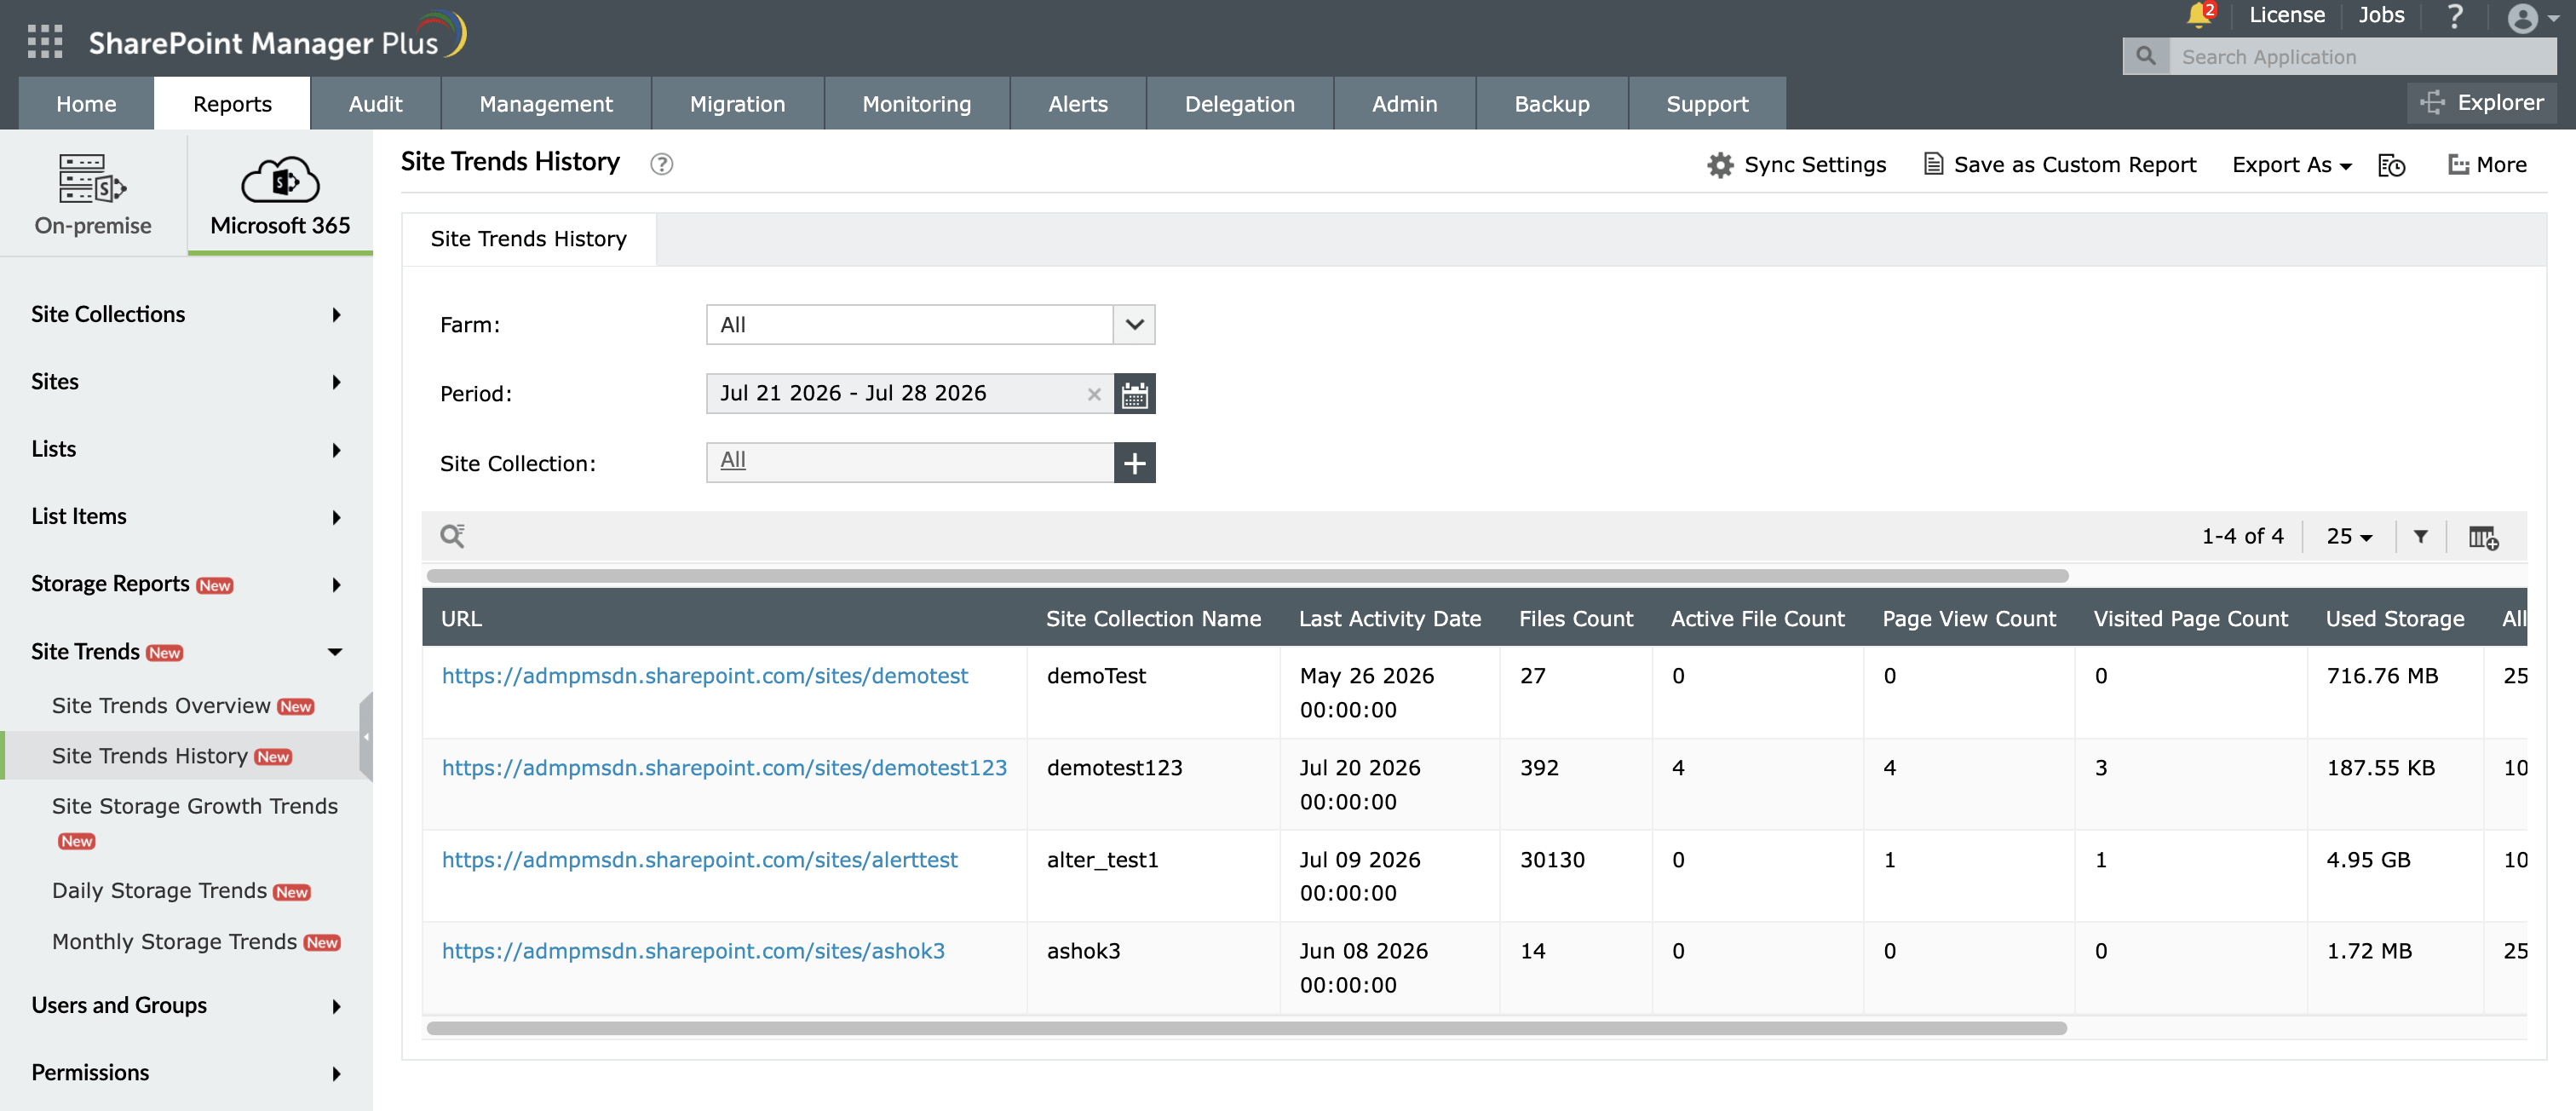
Task: Switch to the Monitoring tab
Action: point(916,104)
